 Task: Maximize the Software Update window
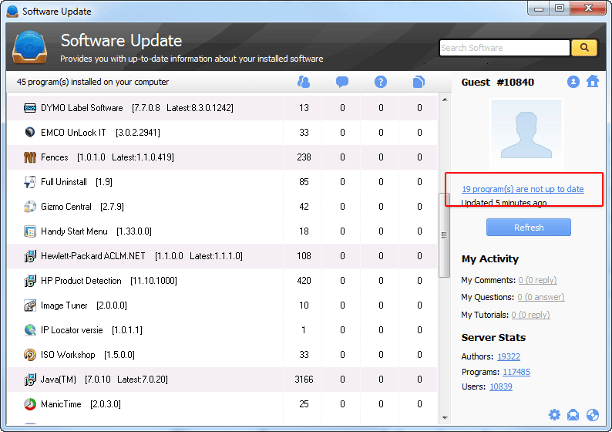point(559,8)
